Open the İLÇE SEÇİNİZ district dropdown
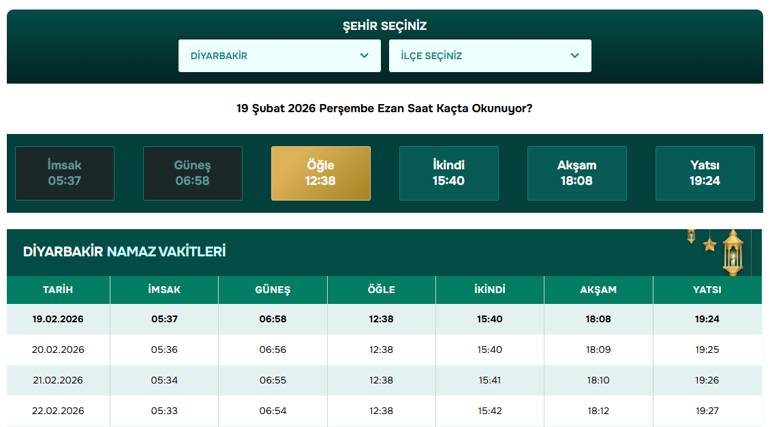Viewport: 770px width, 427px height. (490, 55)
